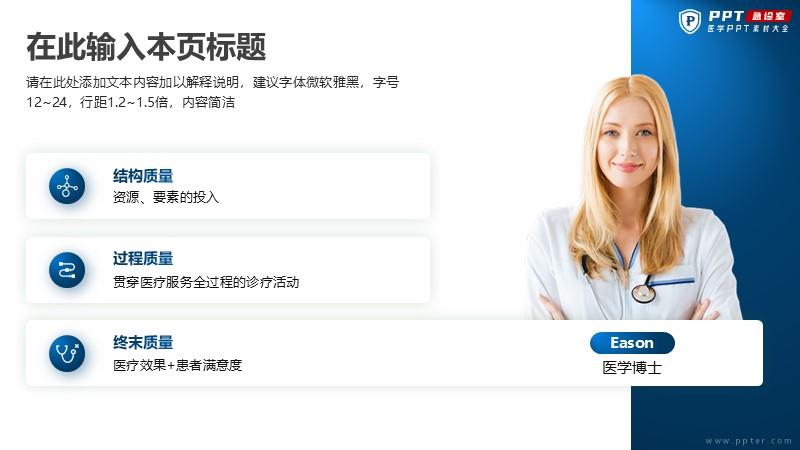The height and width of the screenshot is (450, 800).
Task: Select the 终末质量 heading
Action: tap(143, 342)
